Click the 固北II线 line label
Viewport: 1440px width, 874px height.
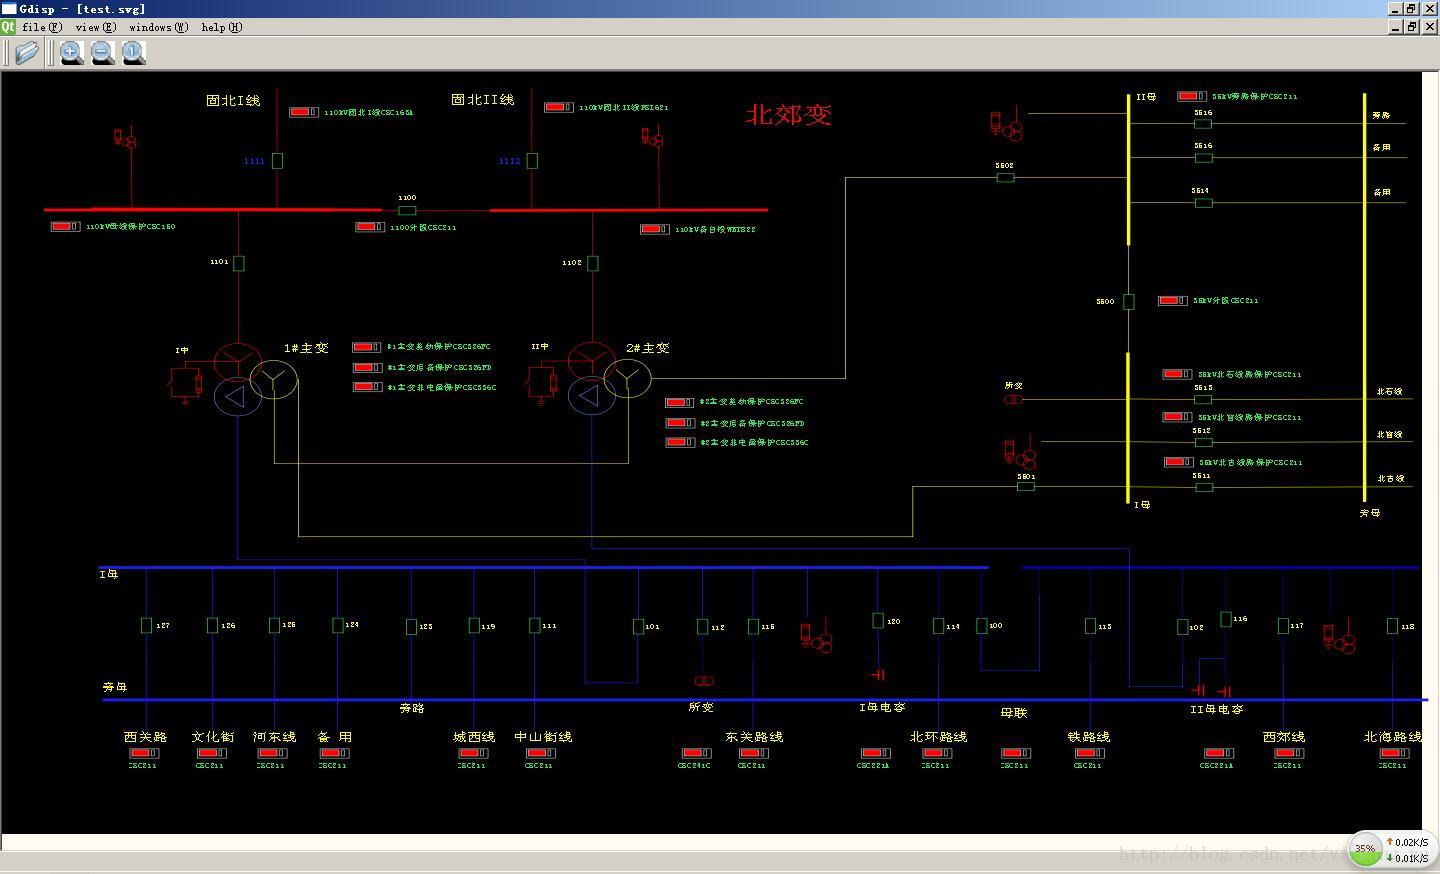(x=483, y=99)
